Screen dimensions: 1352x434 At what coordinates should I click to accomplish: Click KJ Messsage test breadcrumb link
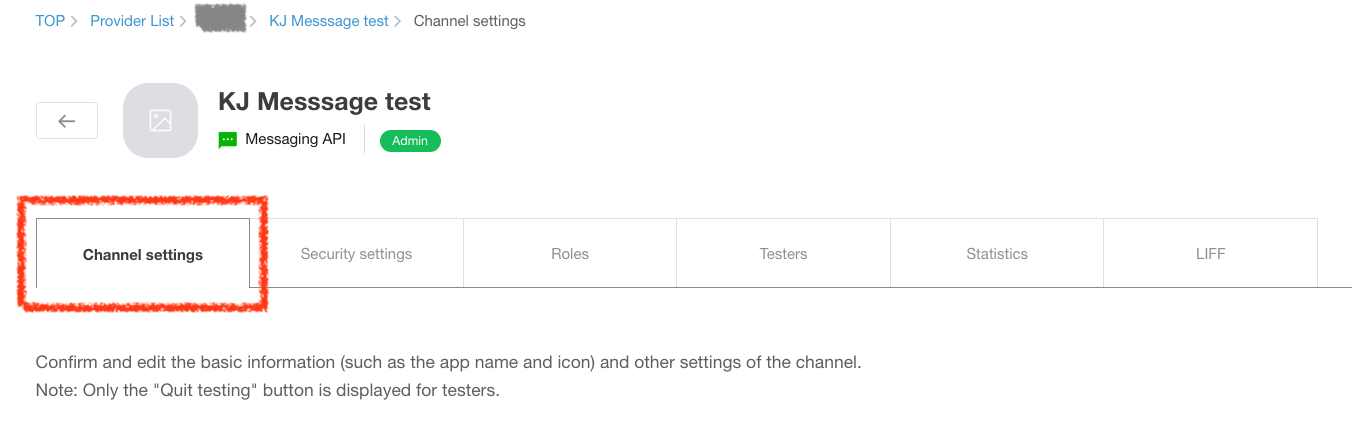coord(329,21)
